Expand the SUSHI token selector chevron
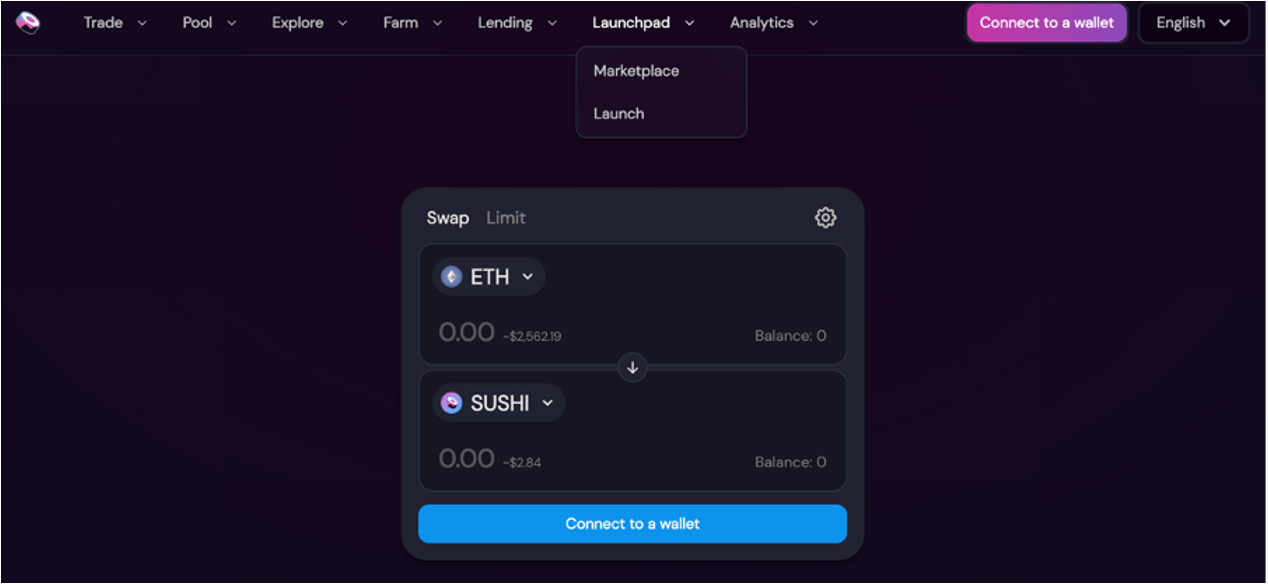Screen dimensions: 1268x584 547,403
